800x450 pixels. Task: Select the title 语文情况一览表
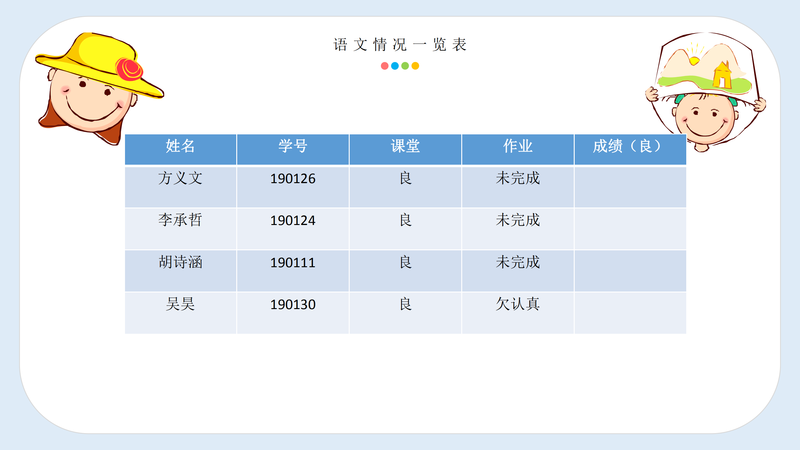click(400, 44)
